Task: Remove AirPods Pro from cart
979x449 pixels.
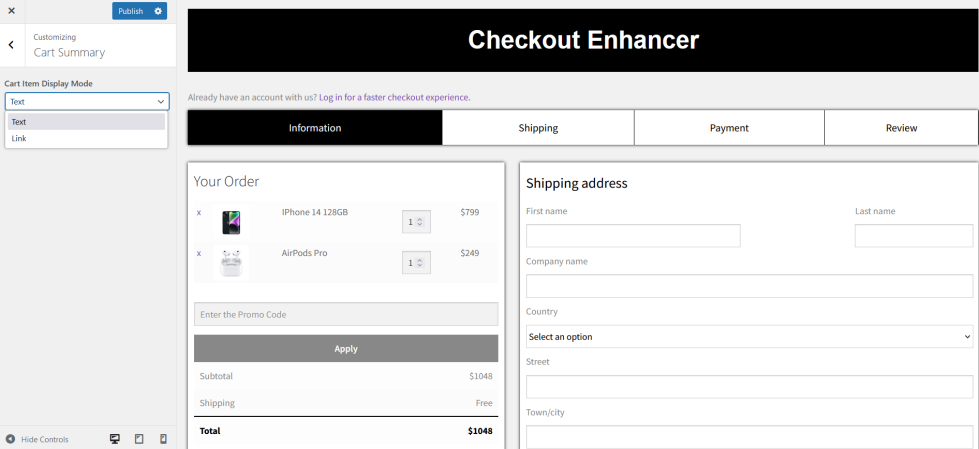Action: click(x=199, y=253)
